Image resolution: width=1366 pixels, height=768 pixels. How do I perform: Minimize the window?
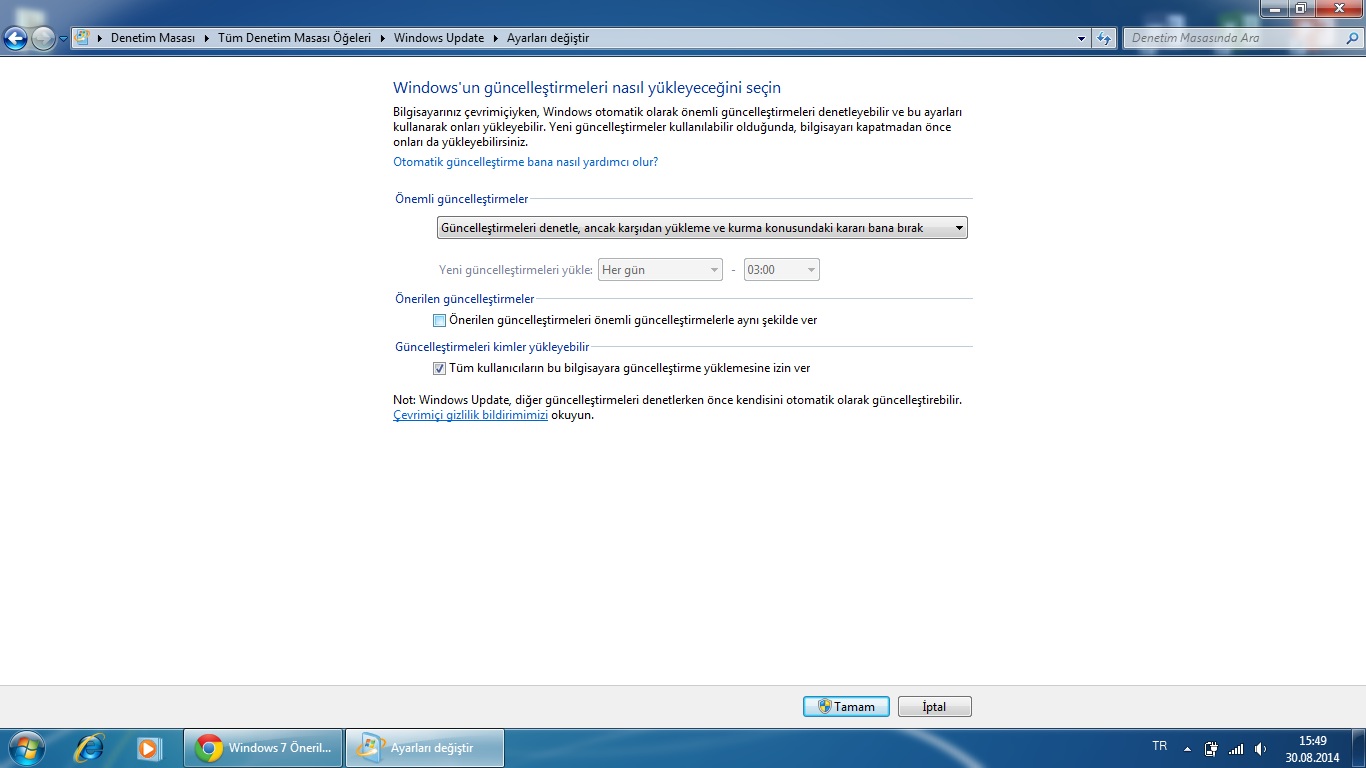click(1273, 8)
